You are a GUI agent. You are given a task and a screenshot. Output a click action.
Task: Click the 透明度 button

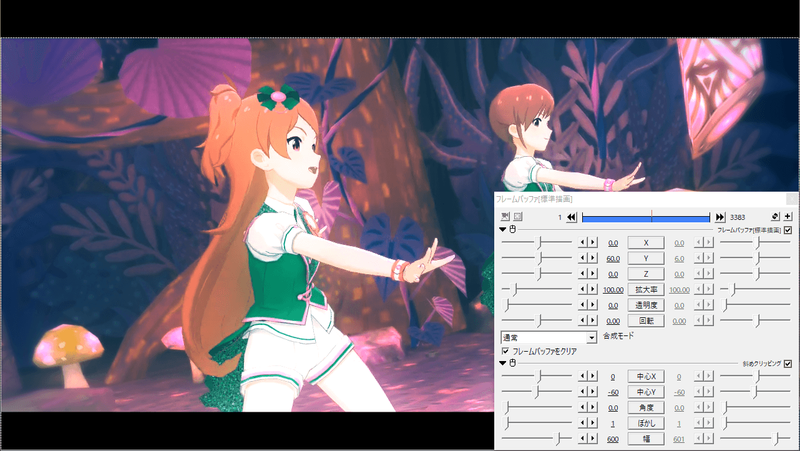pos(646,305)
